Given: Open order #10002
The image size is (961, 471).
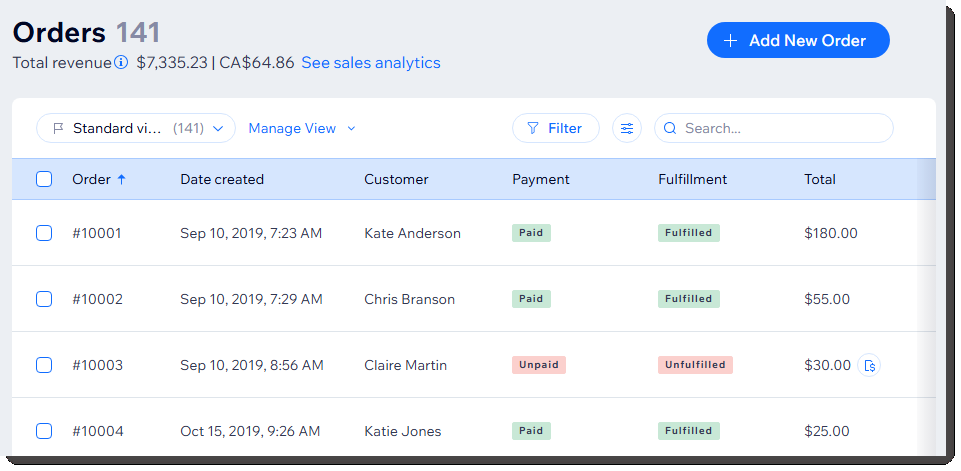Looking at the screenshot, I should [x=97, y=299].
